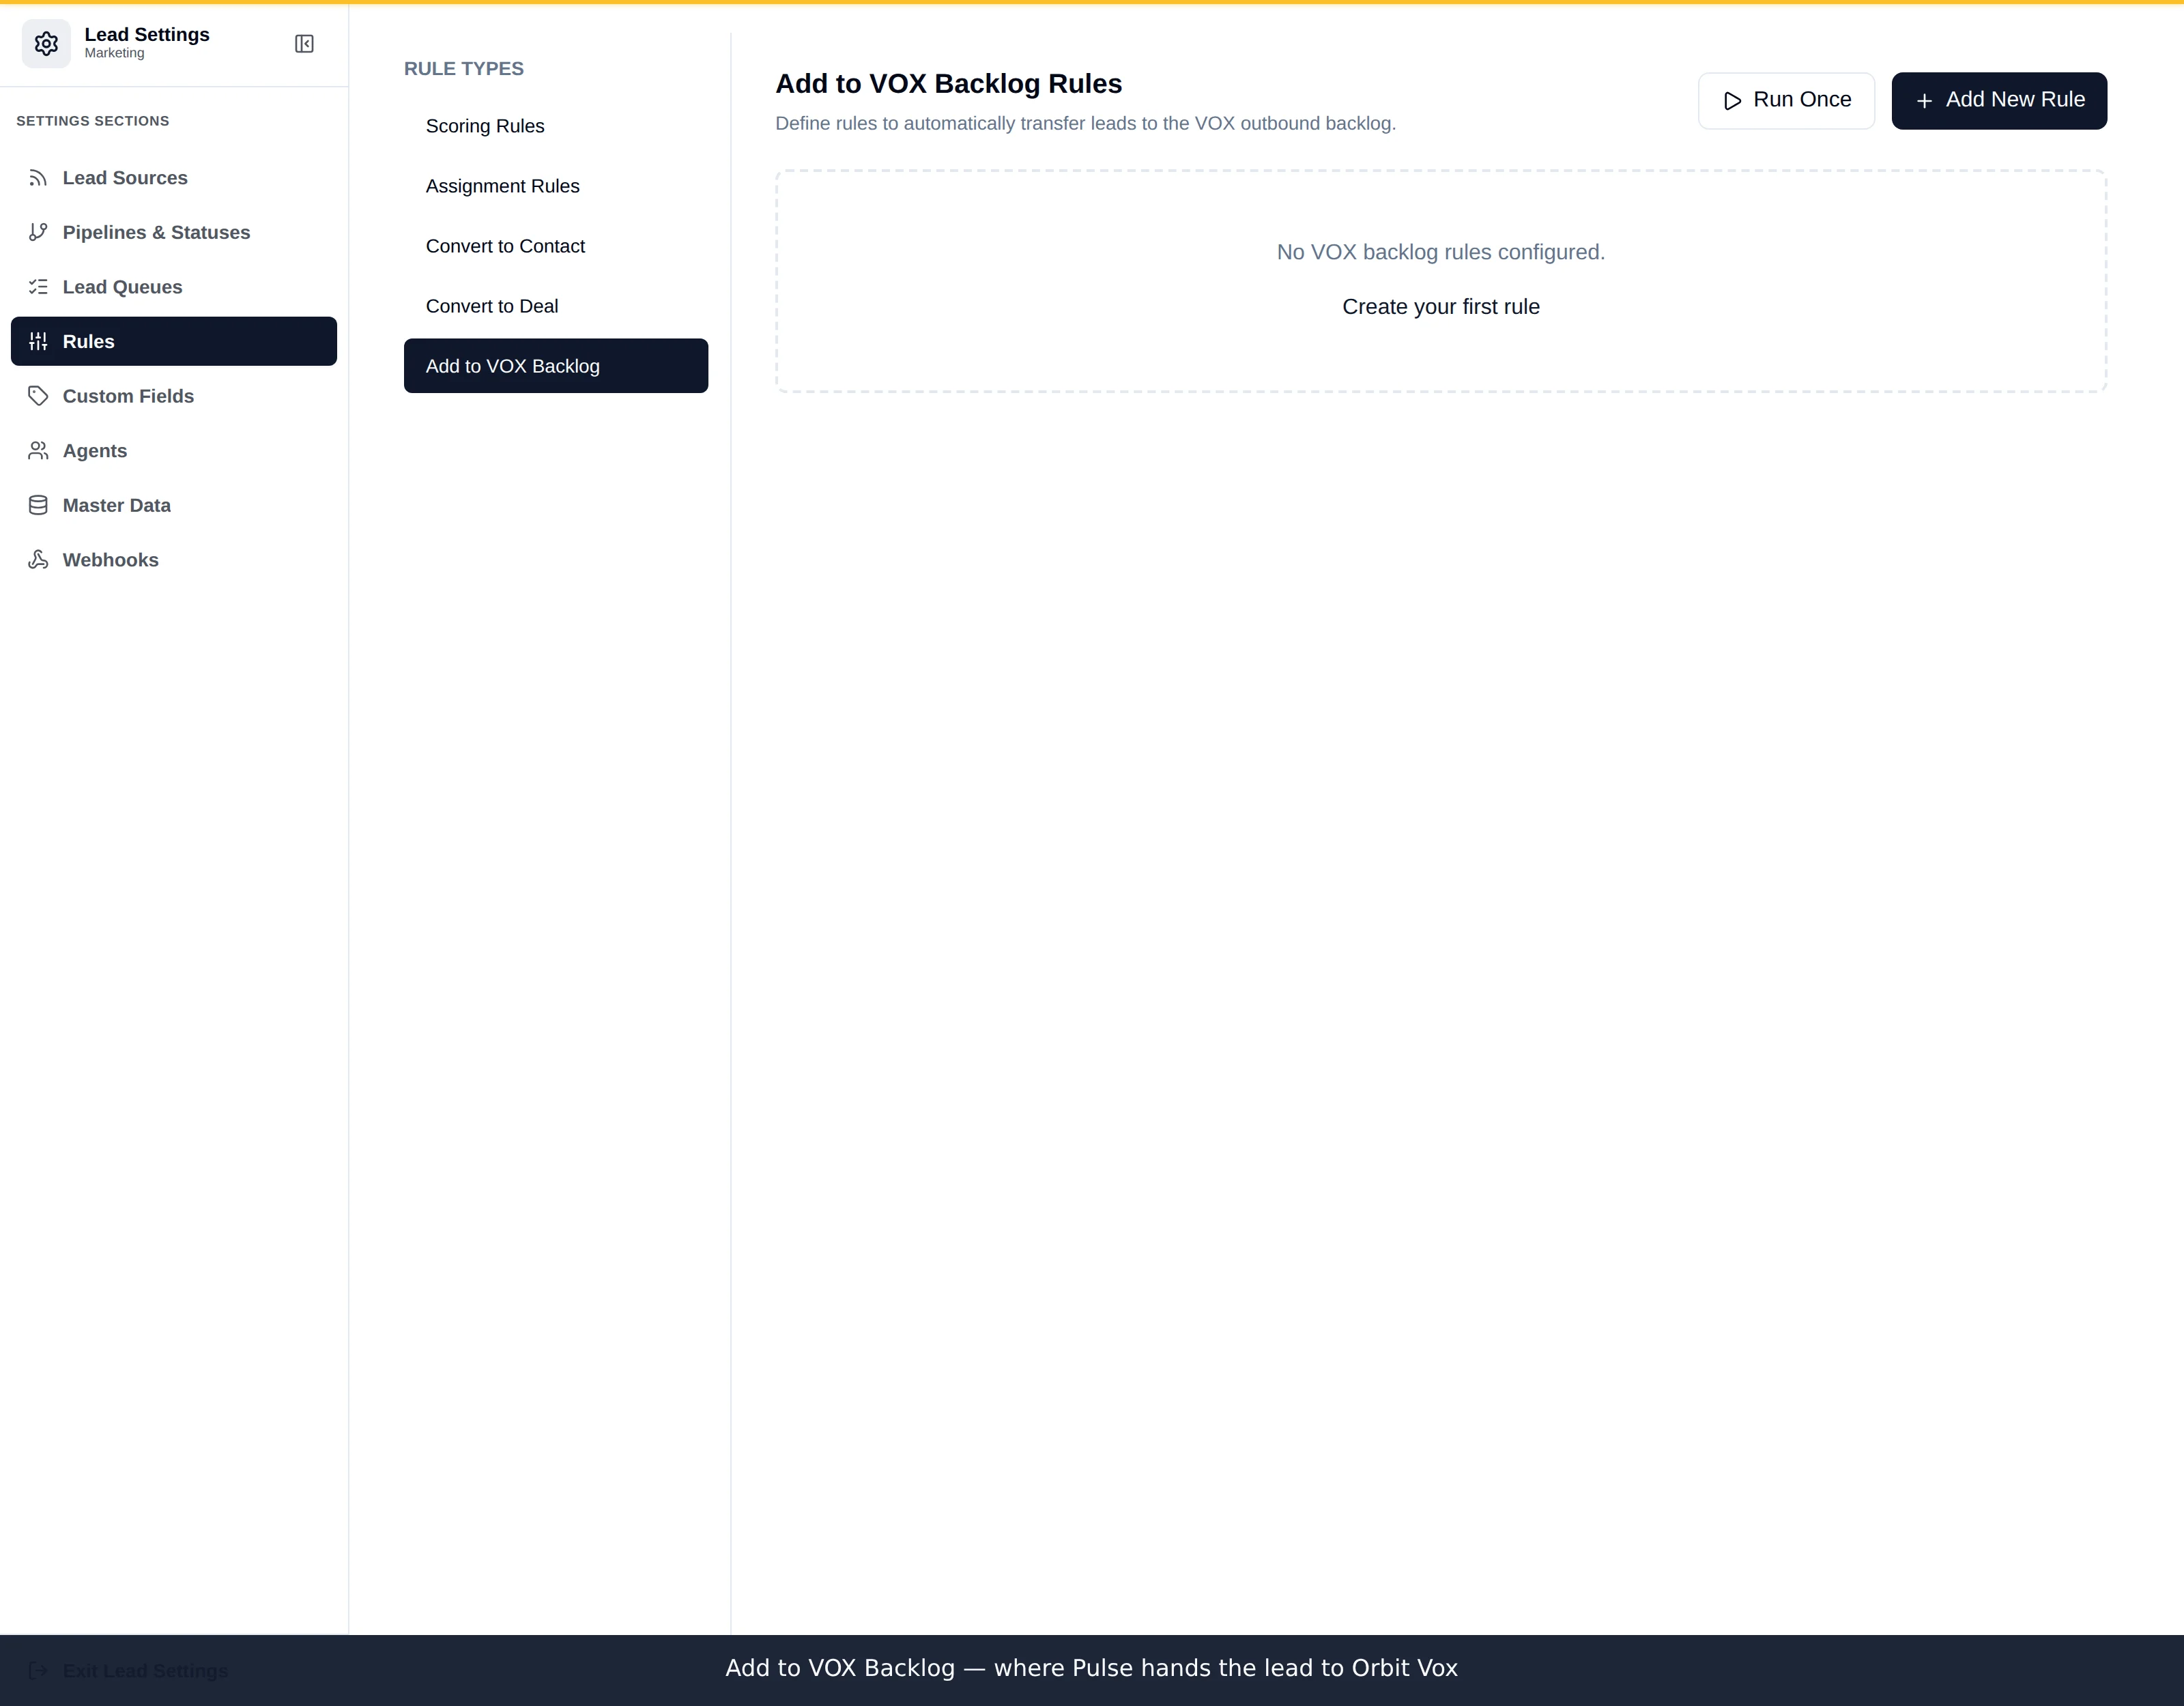Select the Convert to Contact rule type
The height and width of the screenshot is (1706, 2184).
tap(556, 246)
